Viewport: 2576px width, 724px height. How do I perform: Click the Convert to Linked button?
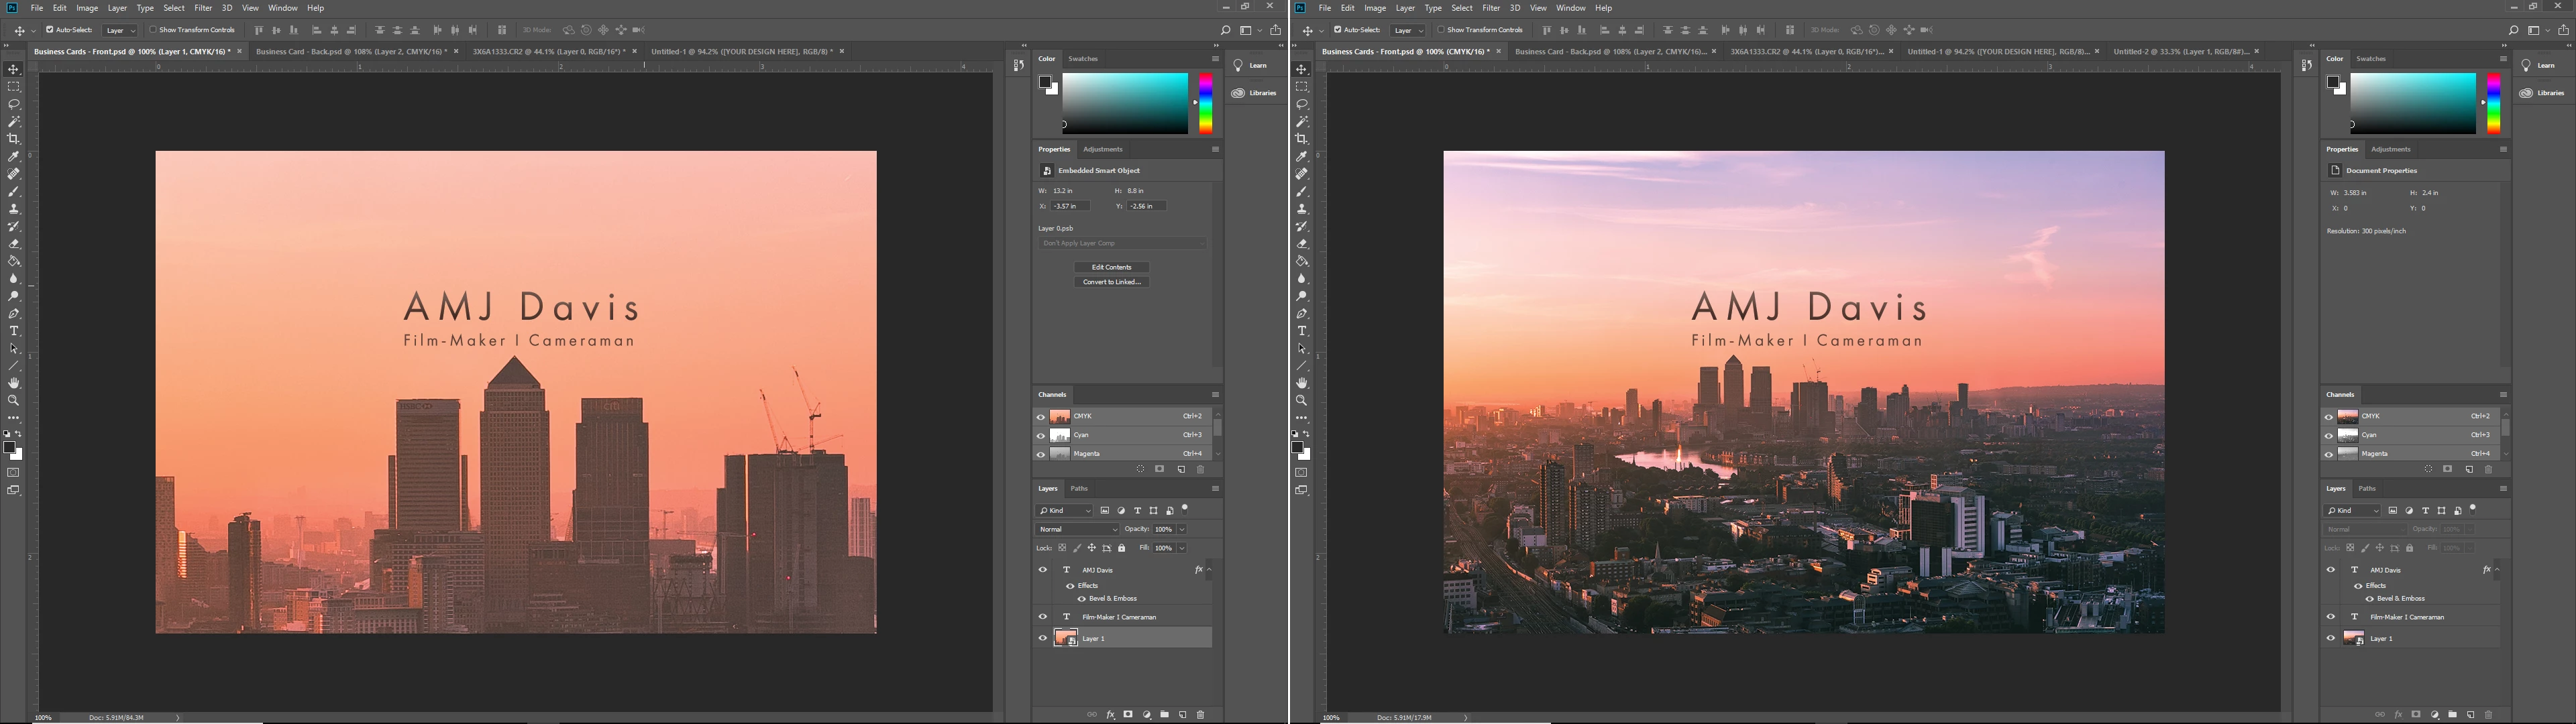point(1111,282)
